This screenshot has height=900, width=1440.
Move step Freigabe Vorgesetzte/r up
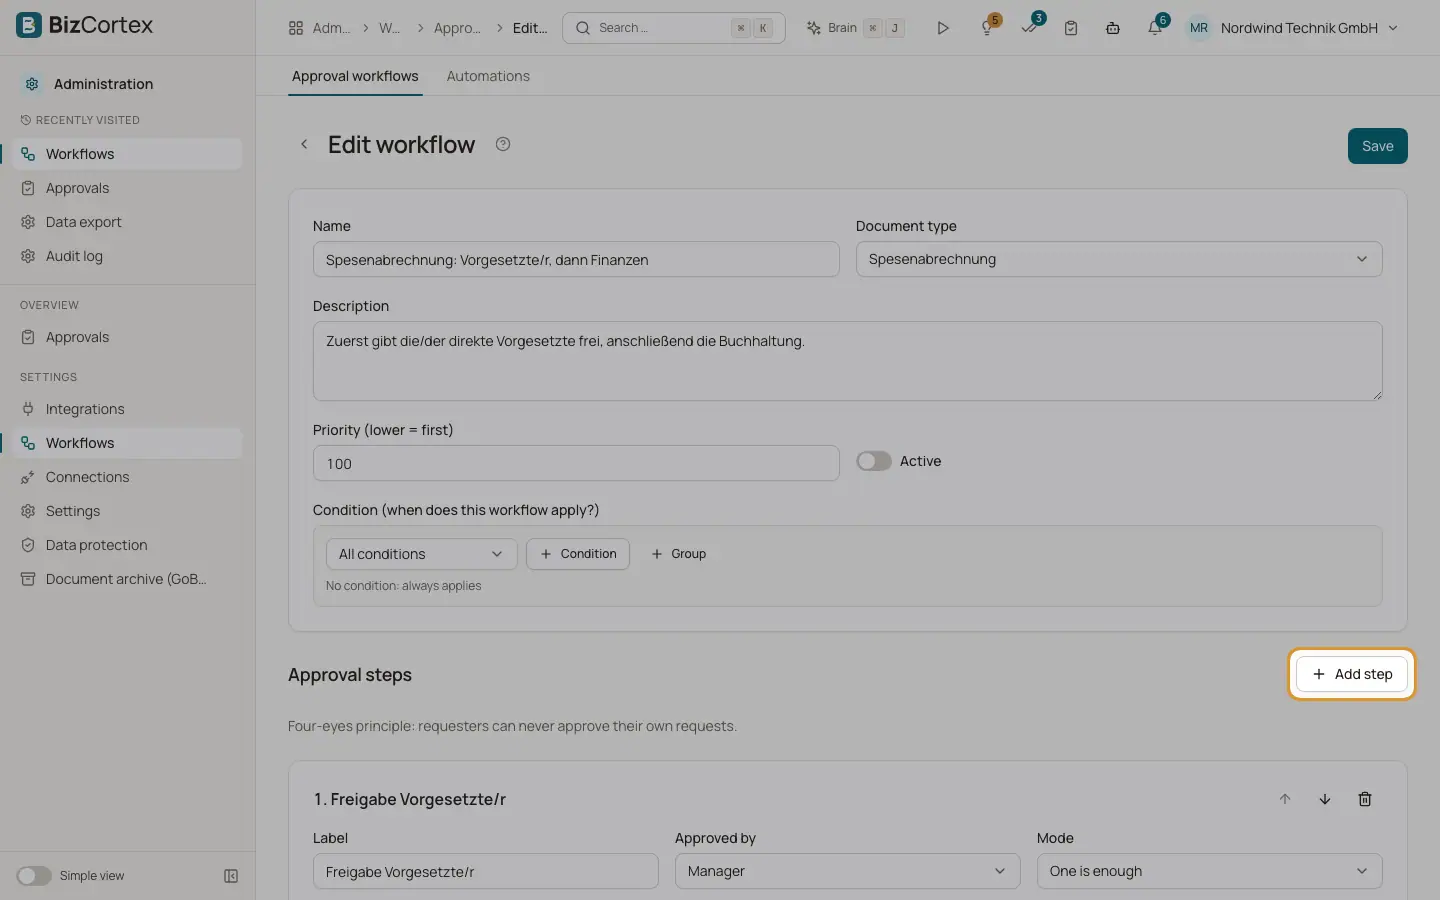coord(1285,799)
